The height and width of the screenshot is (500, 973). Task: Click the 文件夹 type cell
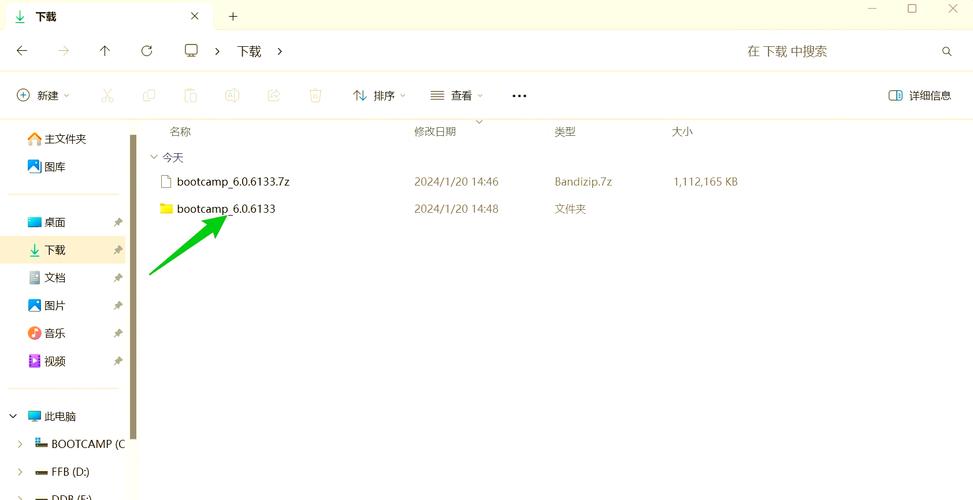pyautogui.click(x=570, y=209)
